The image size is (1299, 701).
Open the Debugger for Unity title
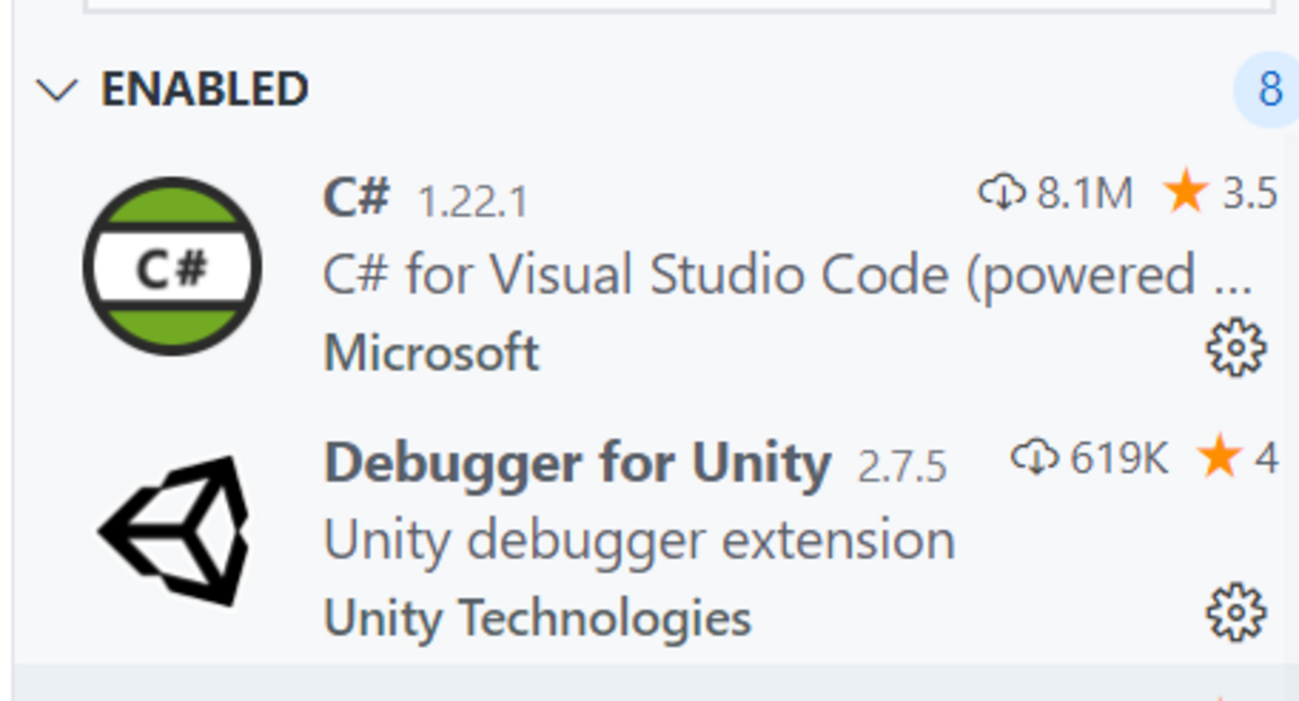click(x=577, y=463)
